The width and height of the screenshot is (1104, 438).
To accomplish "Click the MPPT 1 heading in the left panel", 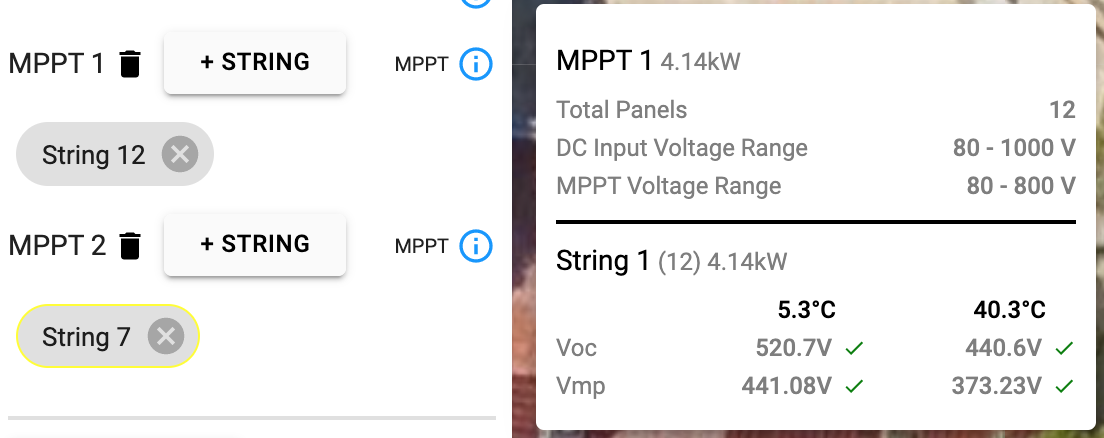I will point(56,64).
